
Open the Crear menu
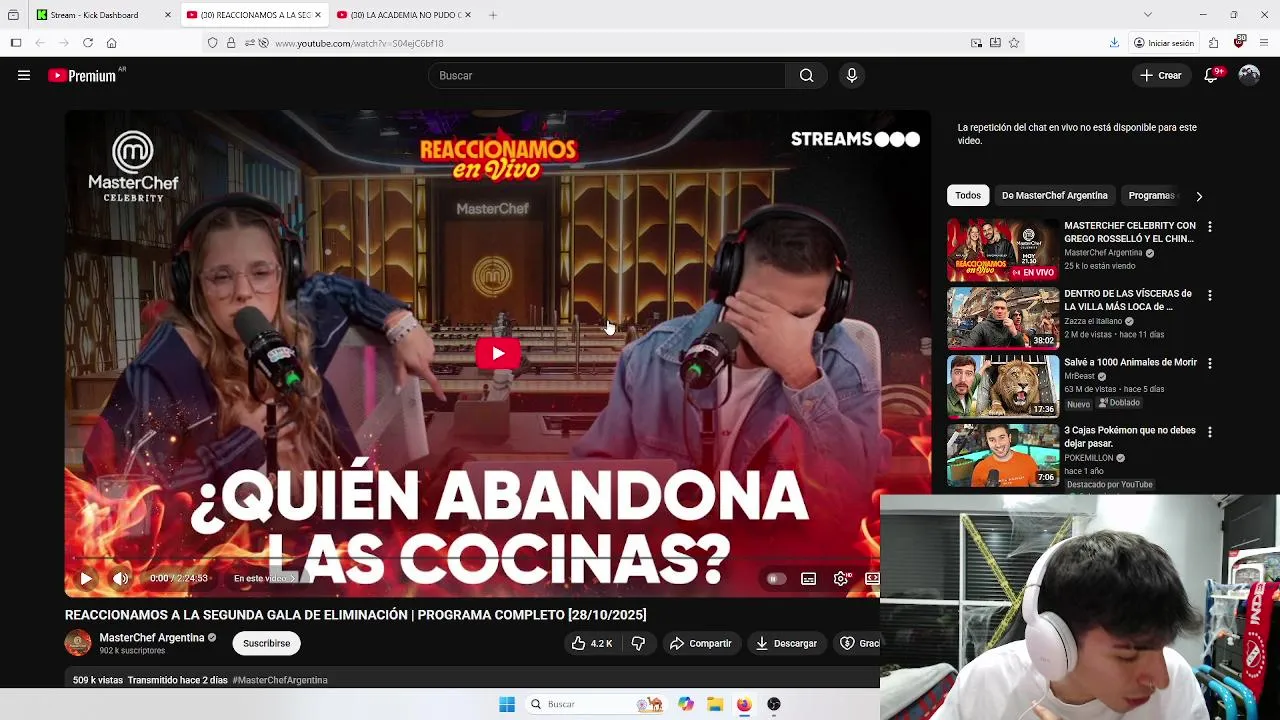1161,76
